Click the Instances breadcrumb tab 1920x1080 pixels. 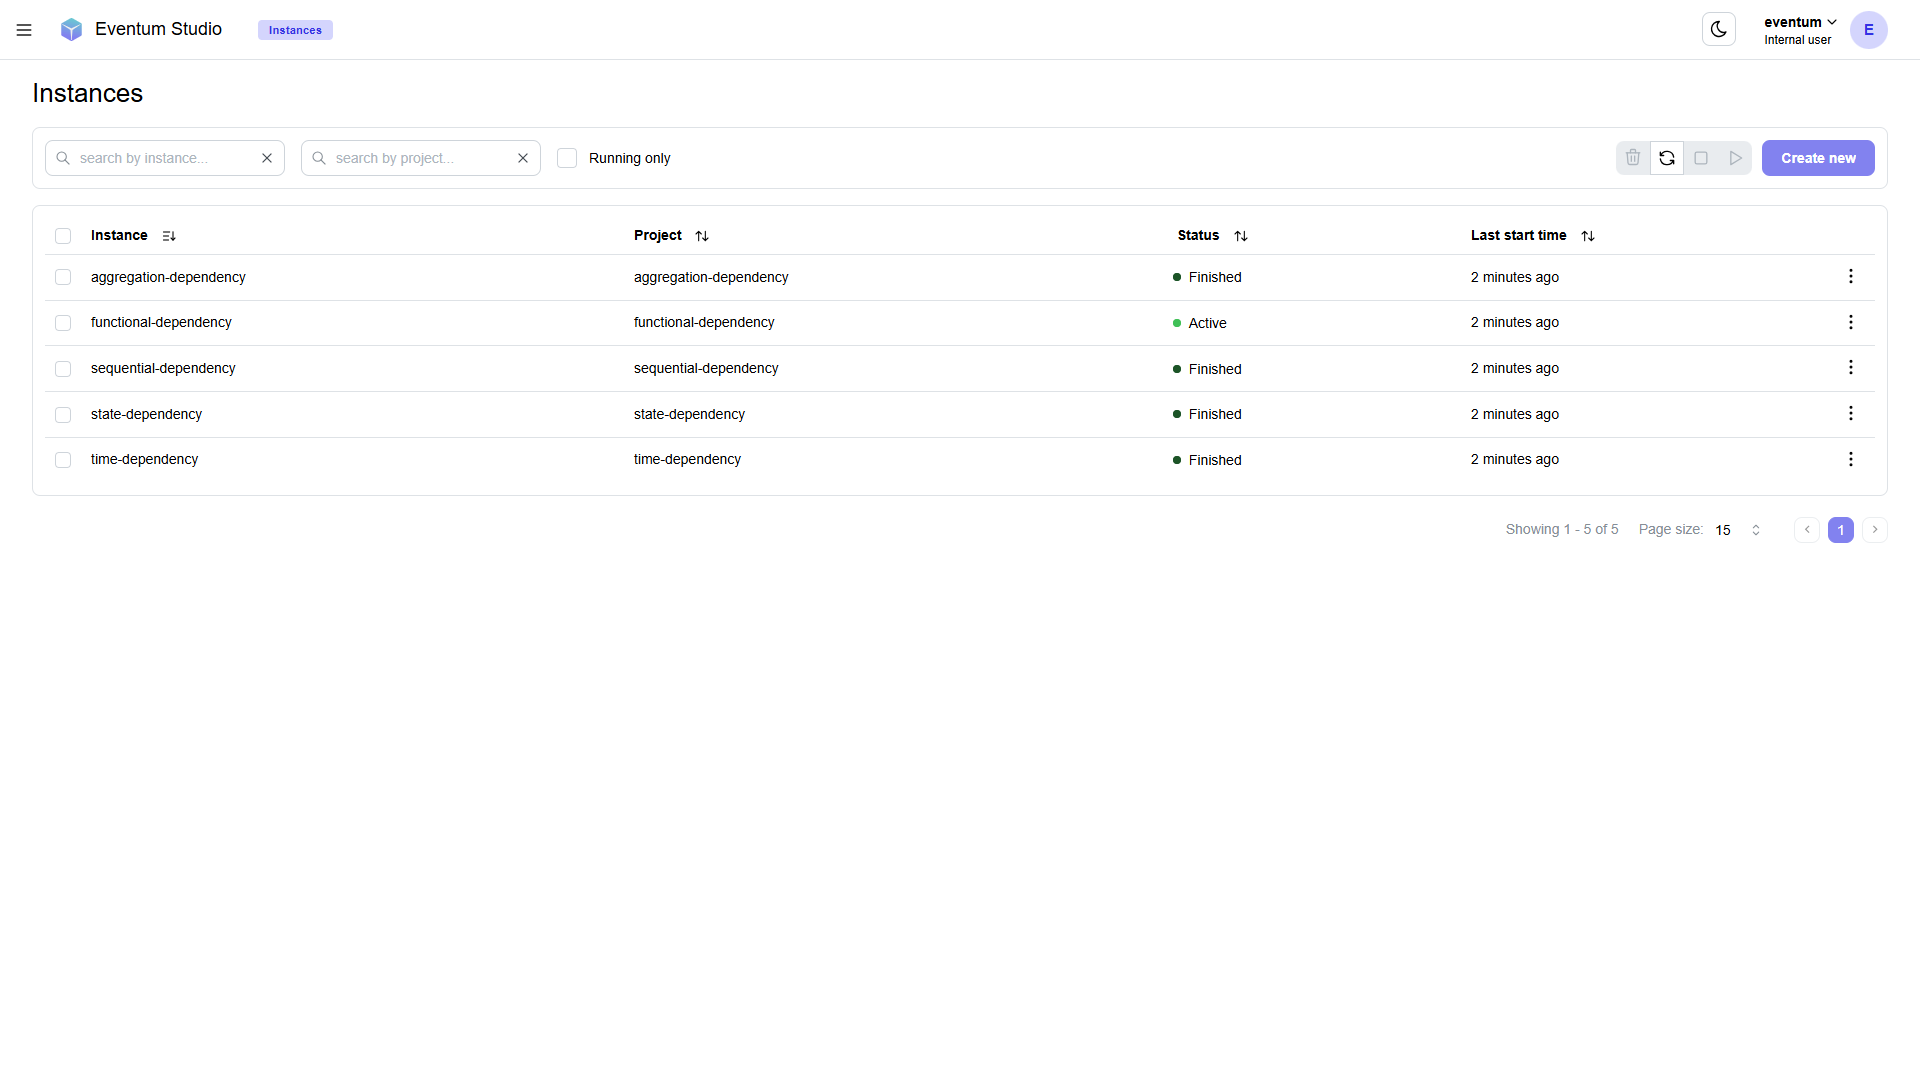(x=294, y=30)
